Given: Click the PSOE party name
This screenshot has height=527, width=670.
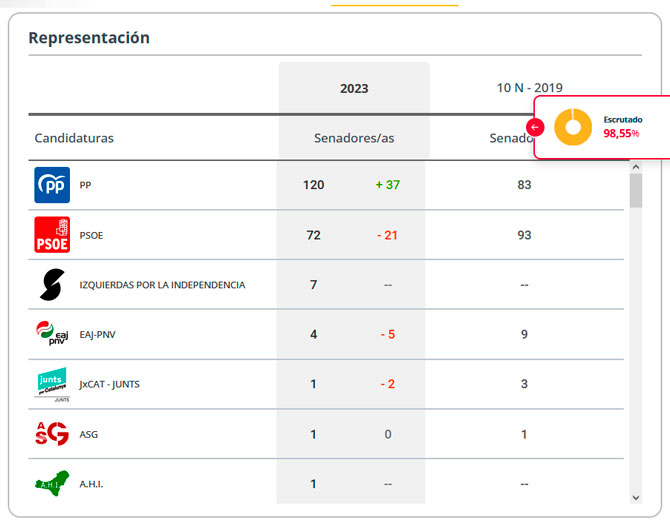Looking at the screenshot, I should [91, 236].
